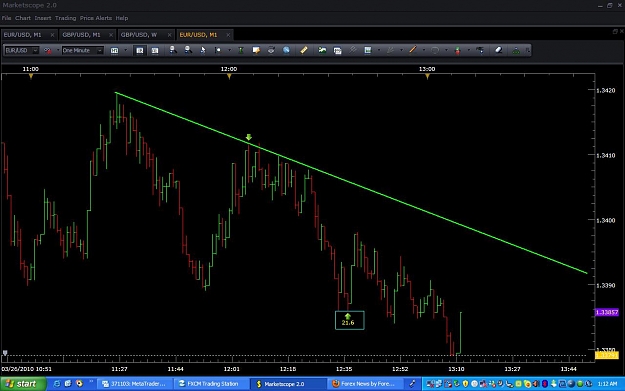This screenshot has width=625, height=391.
Task: Click the purple 1.33857 price label
Action: pyautogui.click(x=607, y=312)
